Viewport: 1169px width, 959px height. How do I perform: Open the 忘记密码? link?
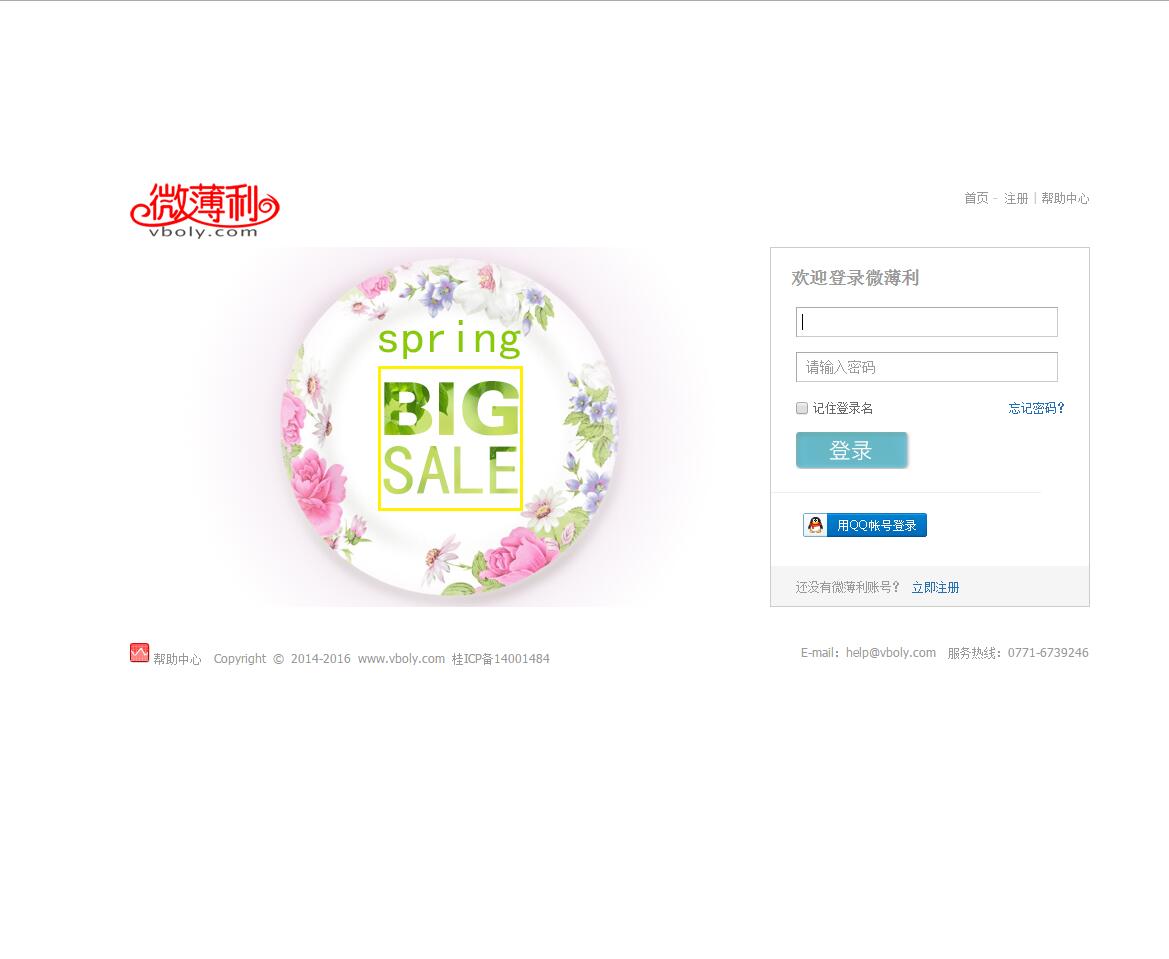tap(1036, 408)
